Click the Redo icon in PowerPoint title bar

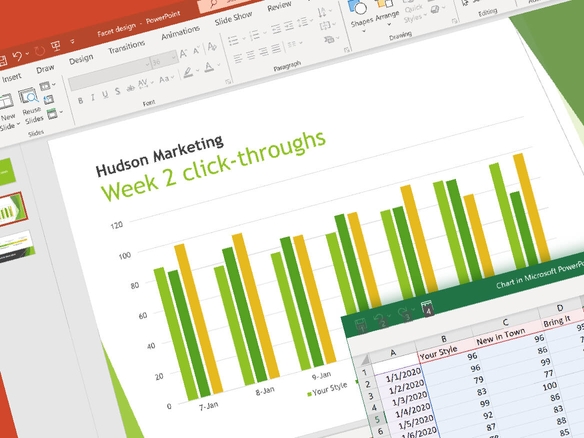39,51
